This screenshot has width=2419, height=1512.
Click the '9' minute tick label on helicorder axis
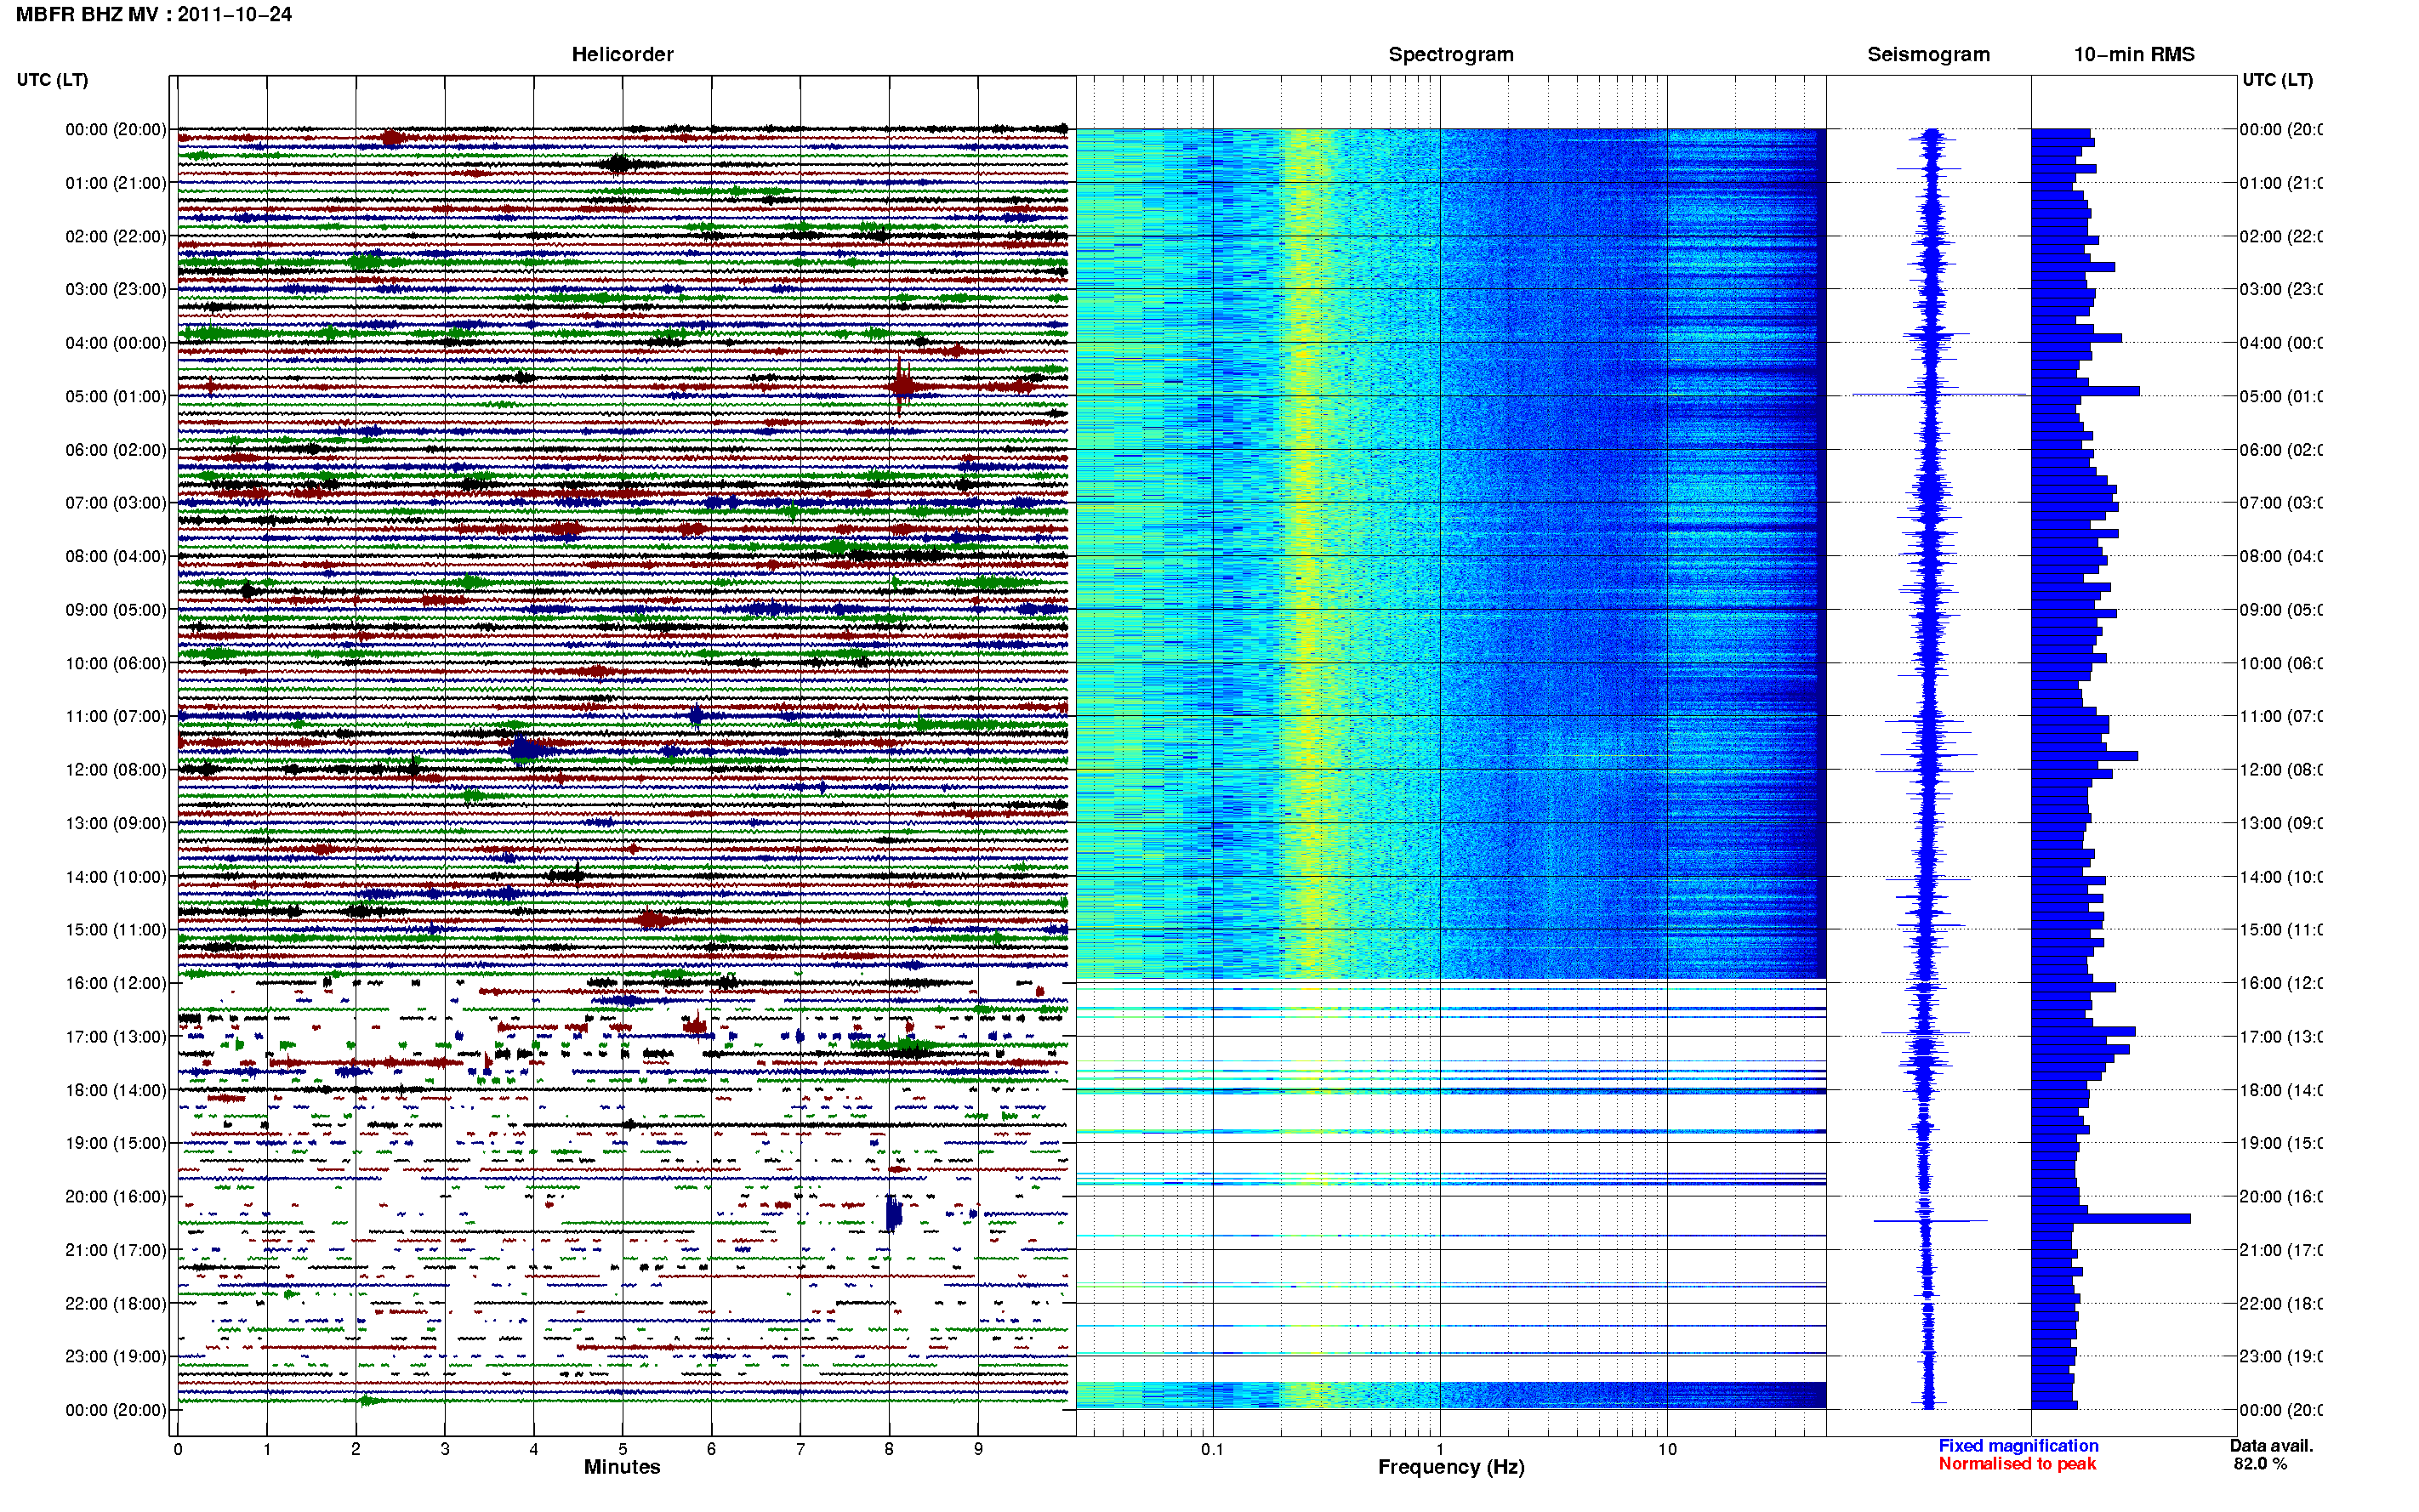coord(978,1449)
